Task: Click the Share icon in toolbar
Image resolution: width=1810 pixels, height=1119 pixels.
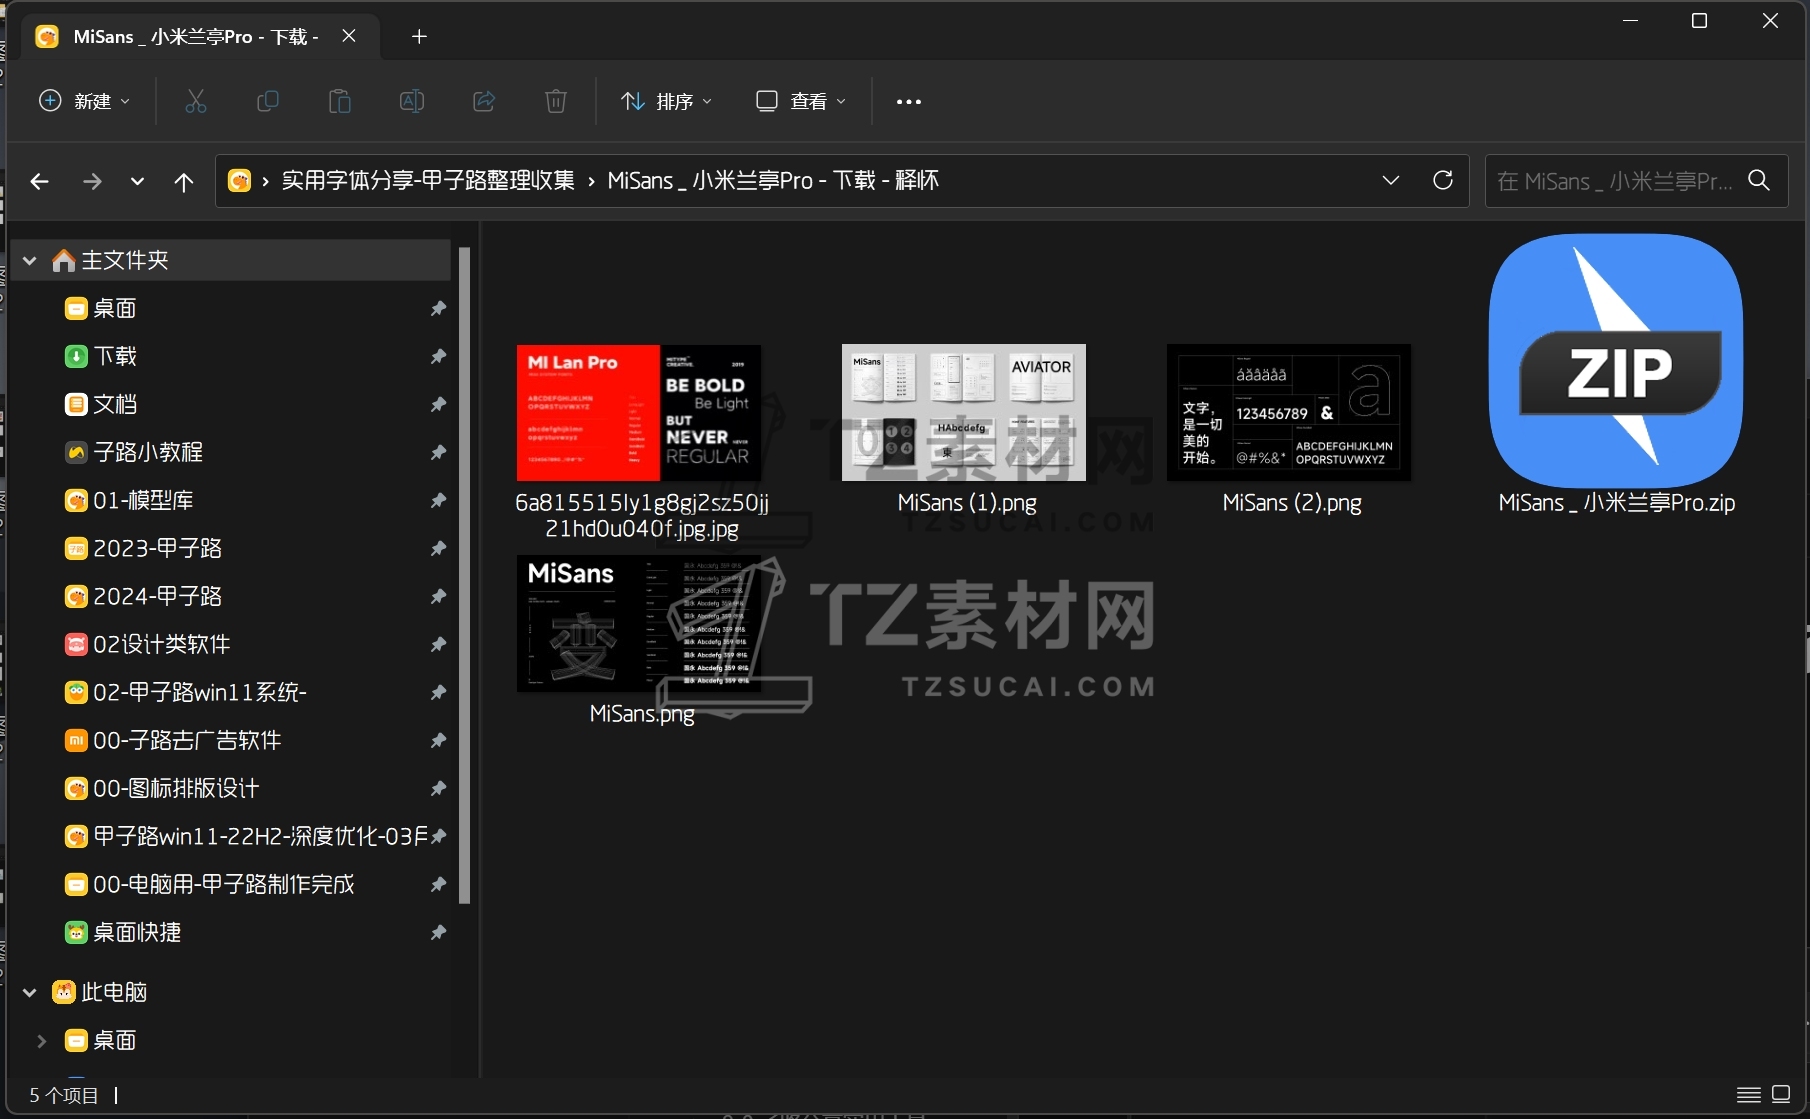Action: pos(484,101)
